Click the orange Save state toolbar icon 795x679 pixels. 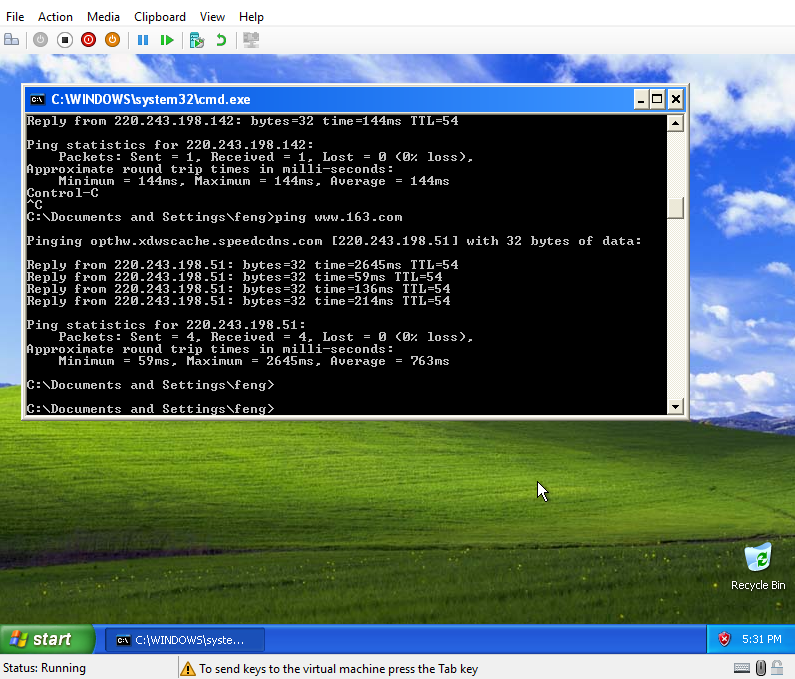click(x=112, y=40)
